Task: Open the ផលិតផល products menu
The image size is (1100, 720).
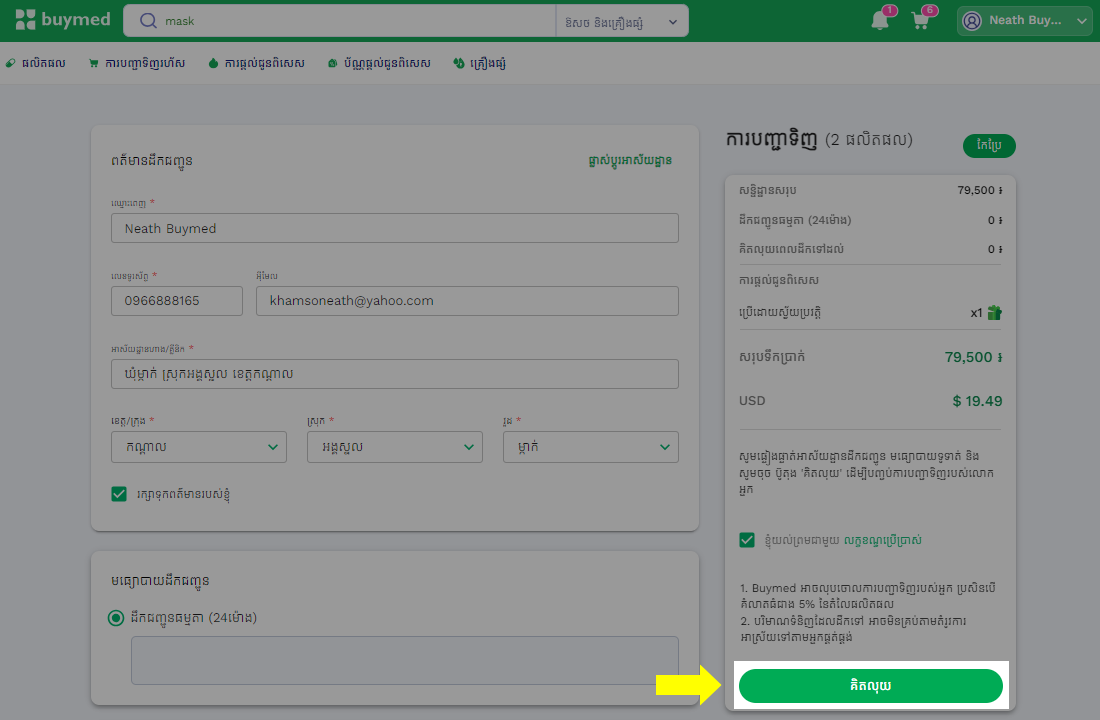Action: point(35,63)
